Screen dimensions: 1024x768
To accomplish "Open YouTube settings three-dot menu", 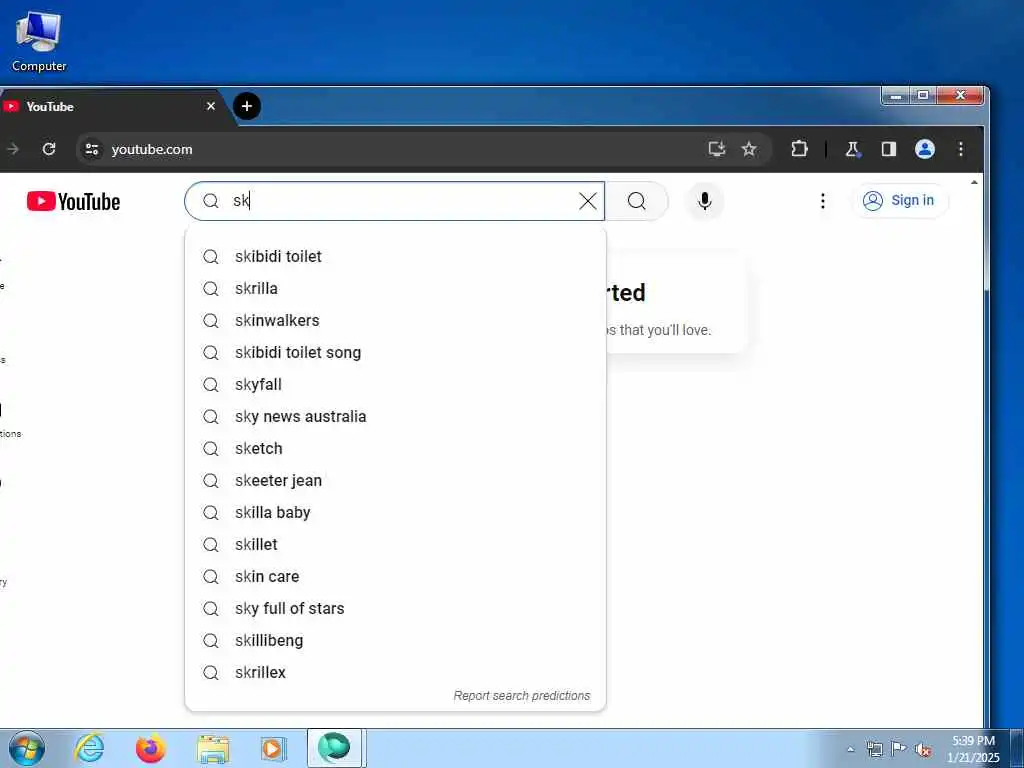I will coord(822,200).
